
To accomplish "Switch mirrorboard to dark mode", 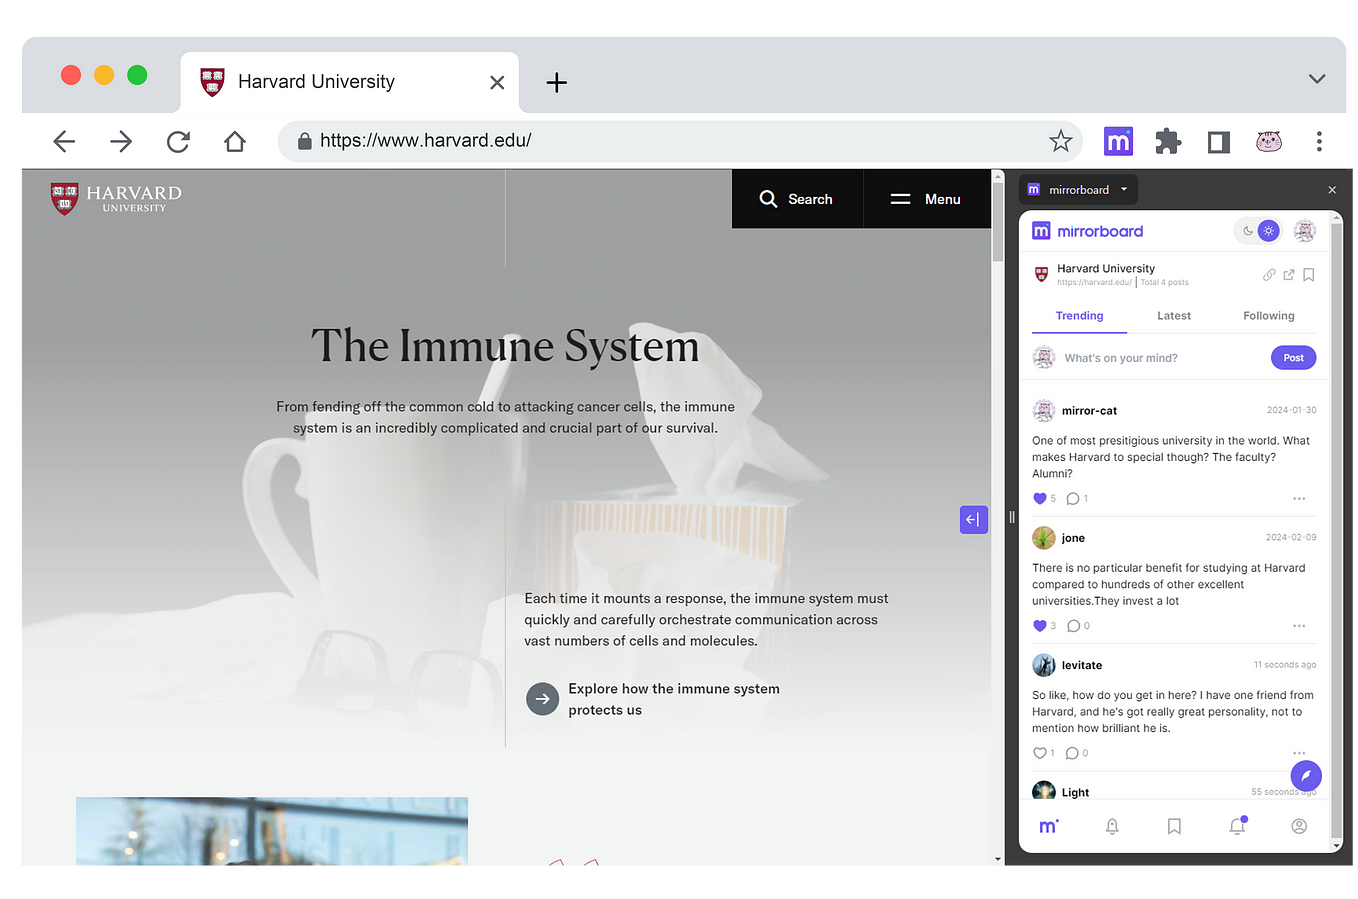I will point(1247,231).
